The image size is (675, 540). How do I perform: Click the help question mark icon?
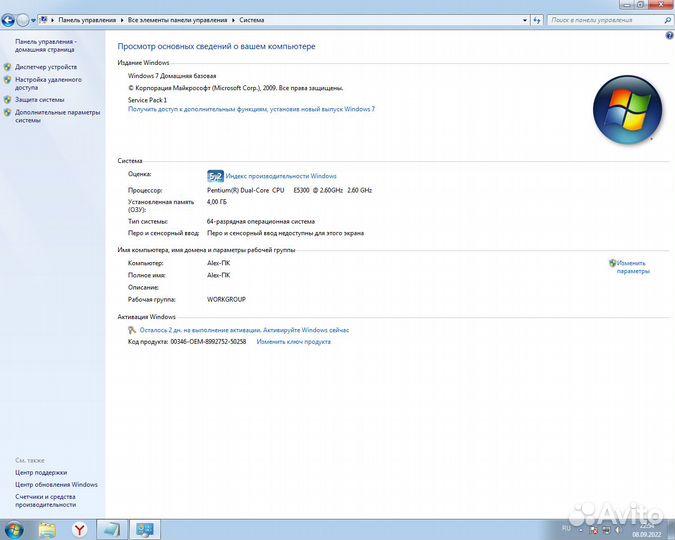click(x=669, y=35)
